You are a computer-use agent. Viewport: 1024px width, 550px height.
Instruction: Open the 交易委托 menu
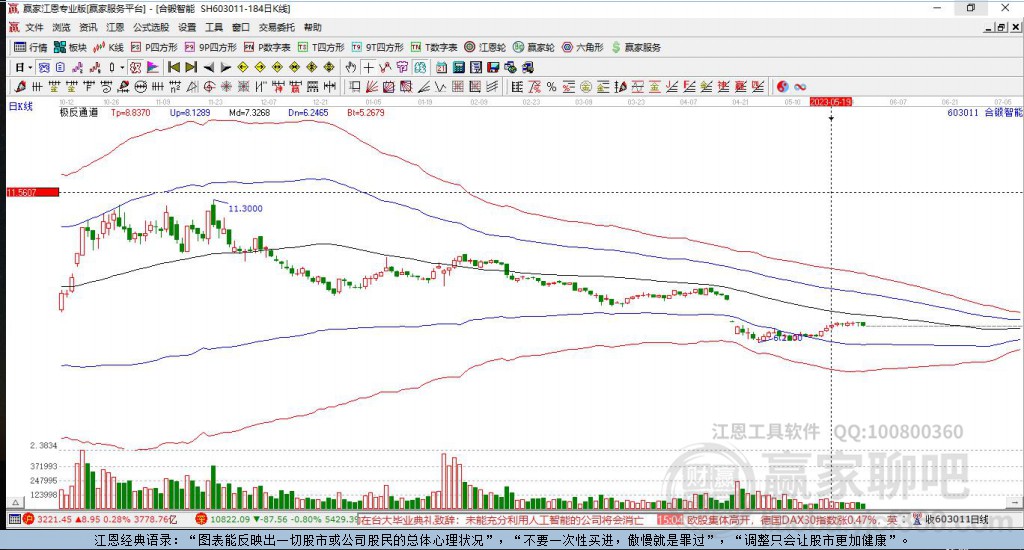[x=276, y=27]
